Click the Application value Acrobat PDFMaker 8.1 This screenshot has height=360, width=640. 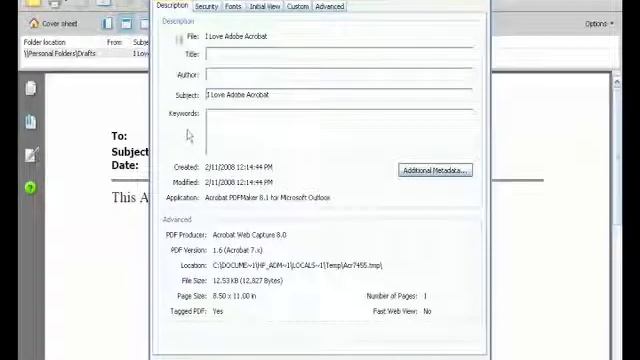[x=267, y=198]
